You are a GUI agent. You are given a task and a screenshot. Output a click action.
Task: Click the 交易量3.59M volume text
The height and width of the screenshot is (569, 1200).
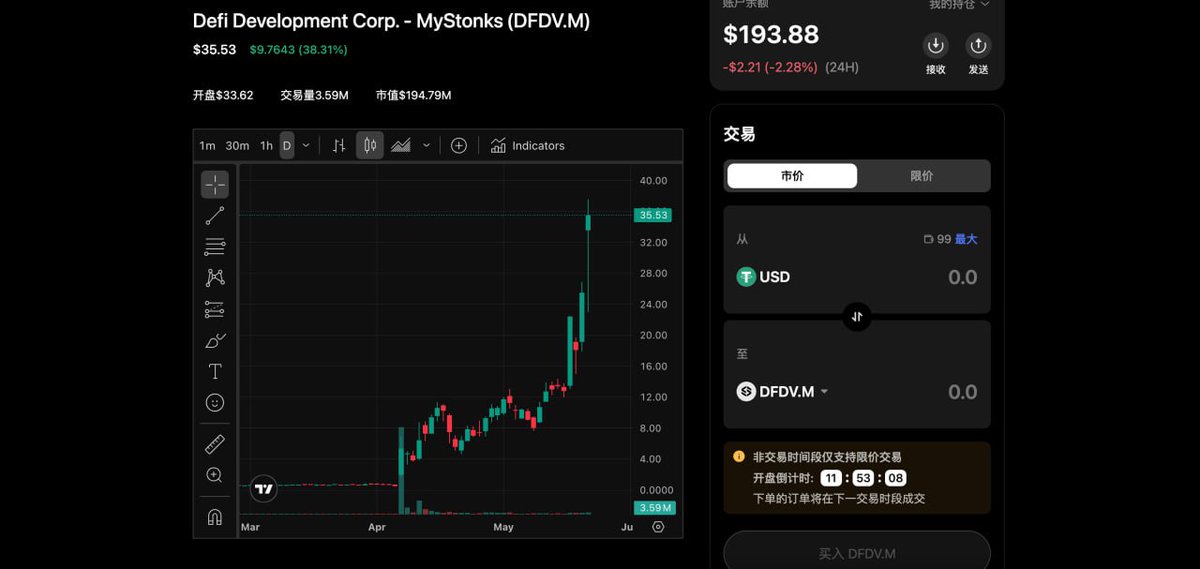(x=314, y=96)
